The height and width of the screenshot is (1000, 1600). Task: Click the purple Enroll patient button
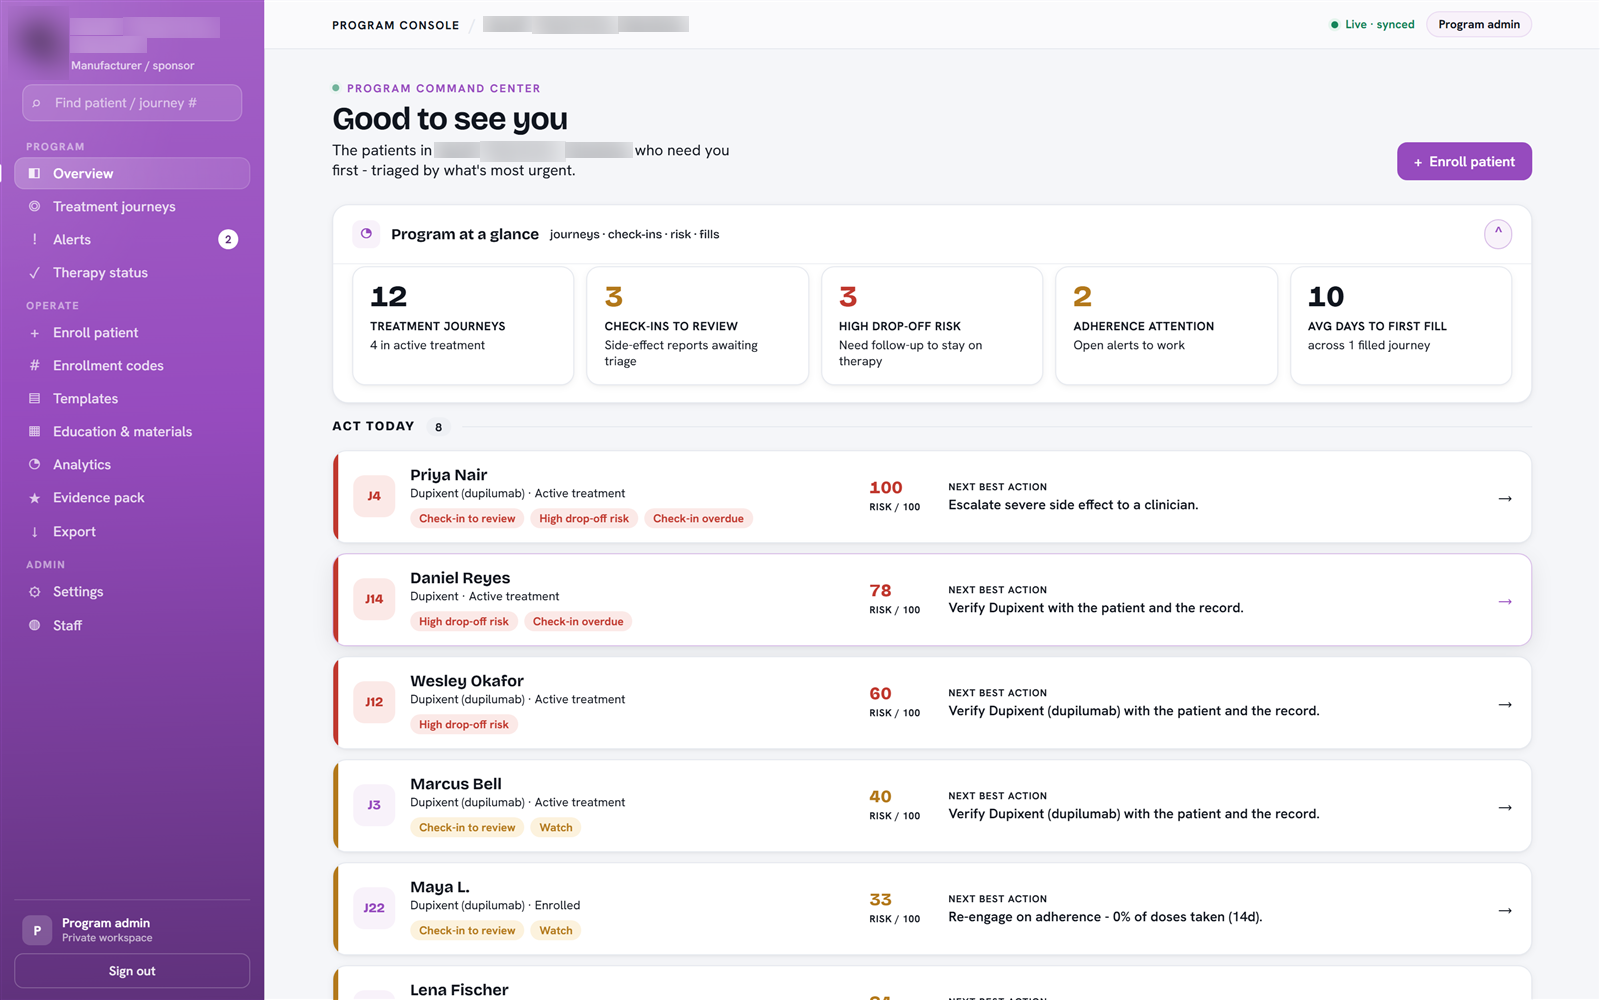pos(1464,161)
